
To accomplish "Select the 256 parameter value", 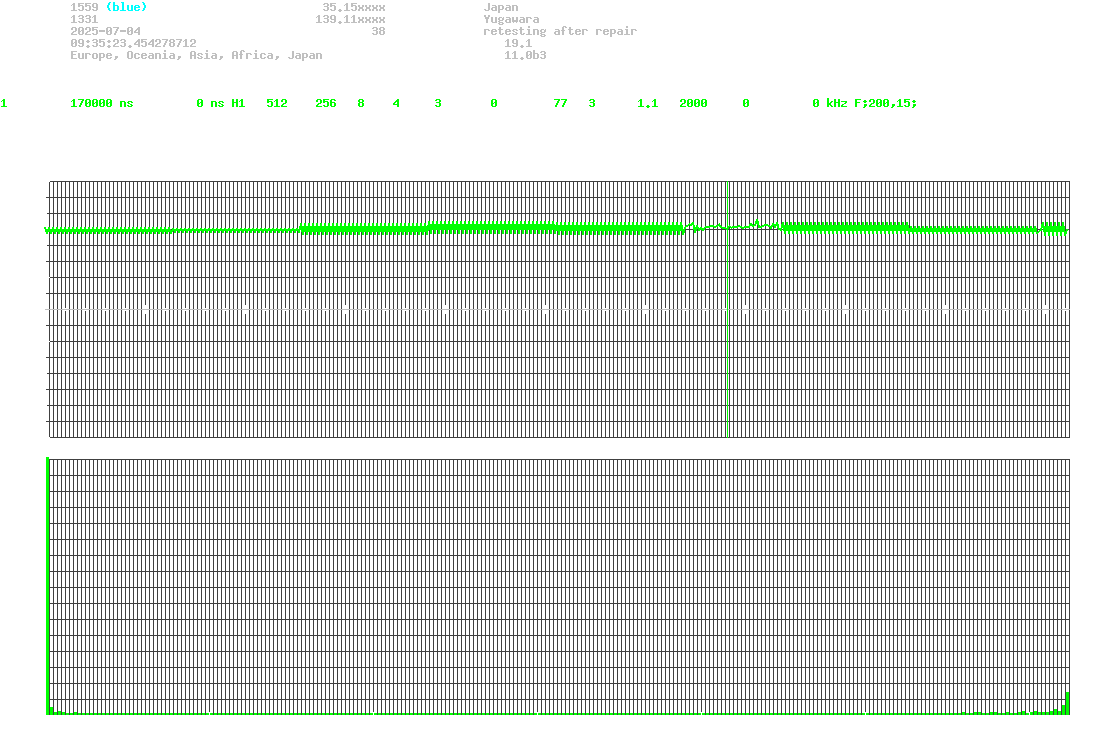I will click(x=325, y=103).
